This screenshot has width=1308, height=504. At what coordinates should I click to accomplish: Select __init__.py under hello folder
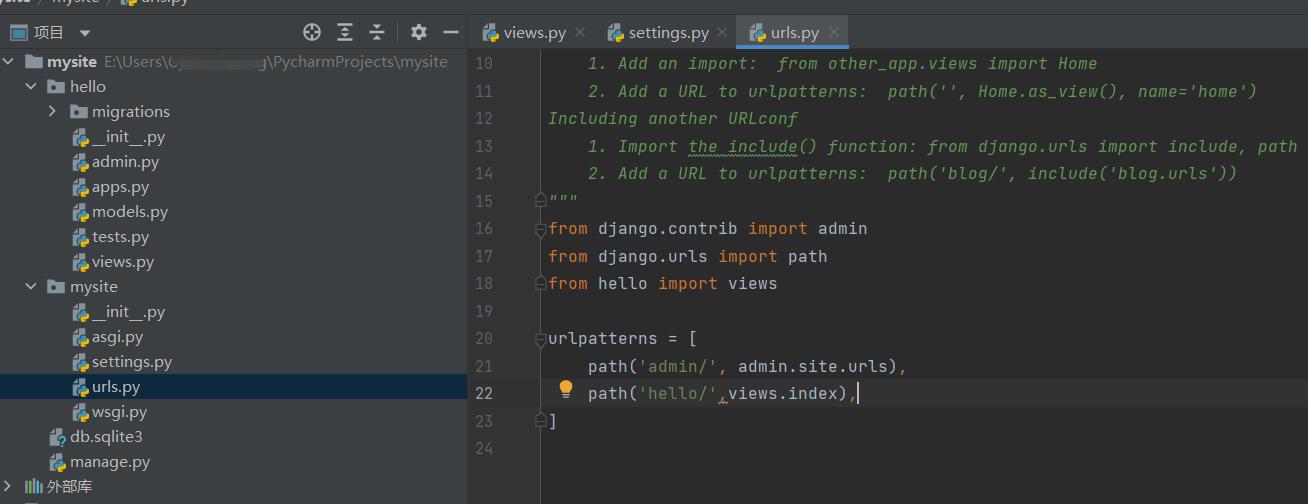129,137
